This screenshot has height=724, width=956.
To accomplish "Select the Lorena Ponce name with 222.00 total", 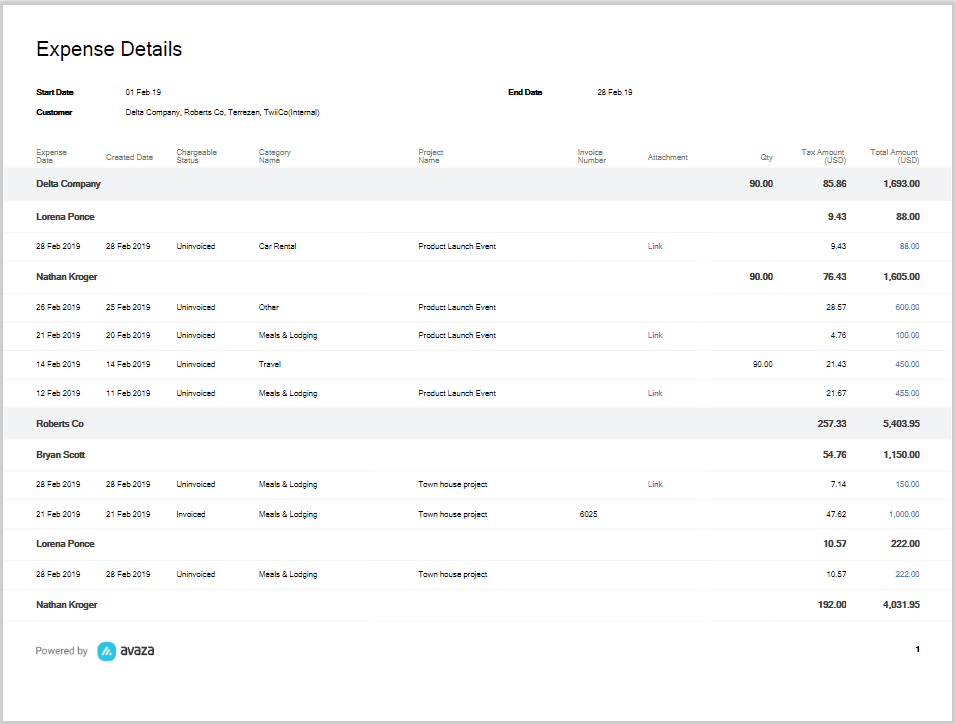I will pos(65,544).
